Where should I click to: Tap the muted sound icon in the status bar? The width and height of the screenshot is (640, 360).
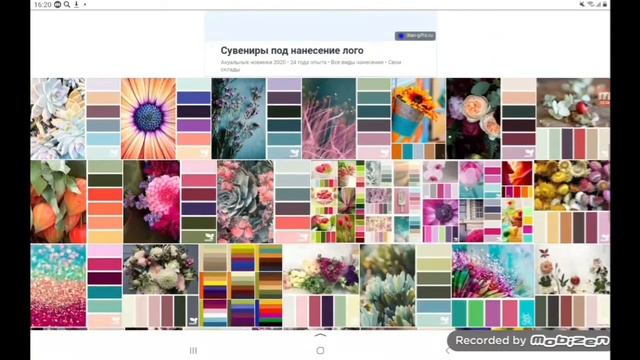tap(582, 4)
